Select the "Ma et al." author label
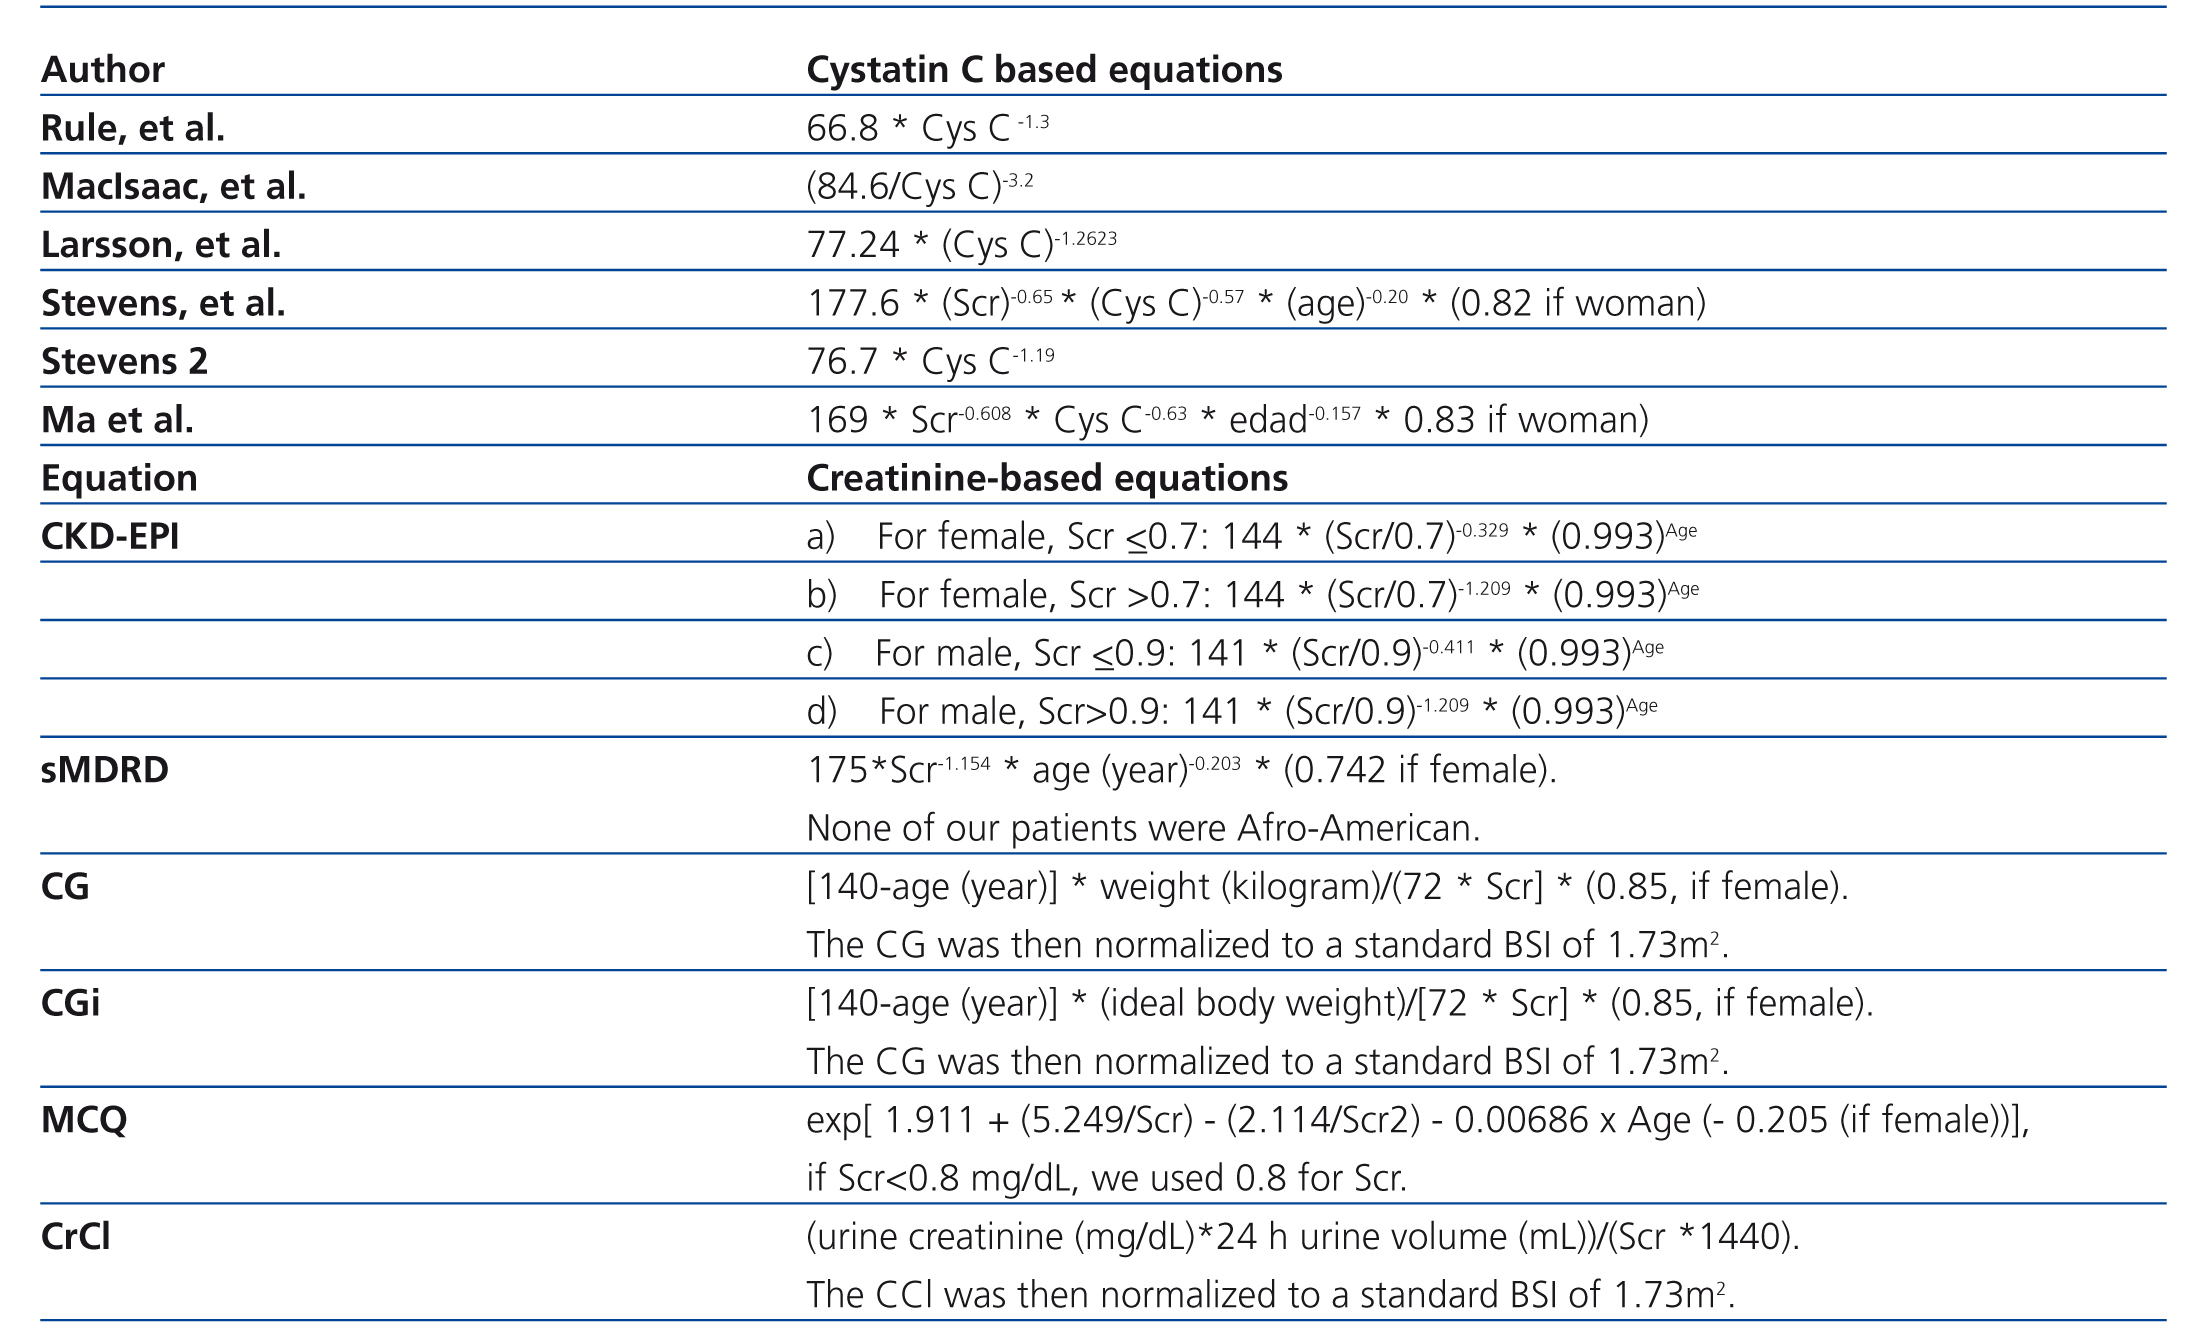2188x1339 pixels. pyautogui.click(x=118, y=420)
